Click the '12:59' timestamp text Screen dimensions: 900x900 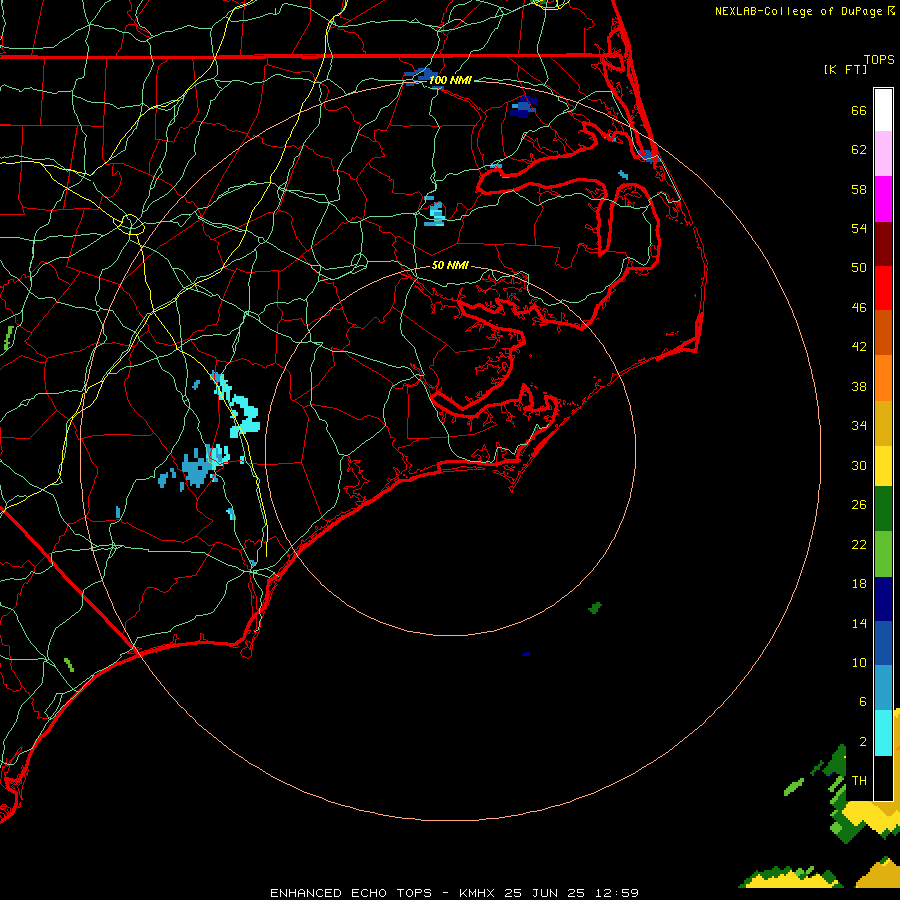tap(616, 893)
